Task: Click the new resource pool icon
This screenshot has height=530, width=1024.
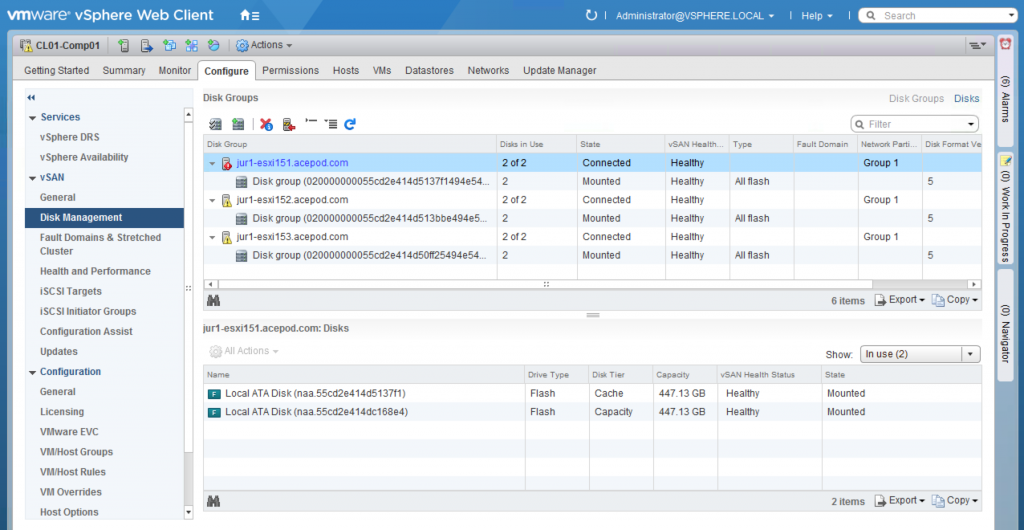Action: click(214, 45)
